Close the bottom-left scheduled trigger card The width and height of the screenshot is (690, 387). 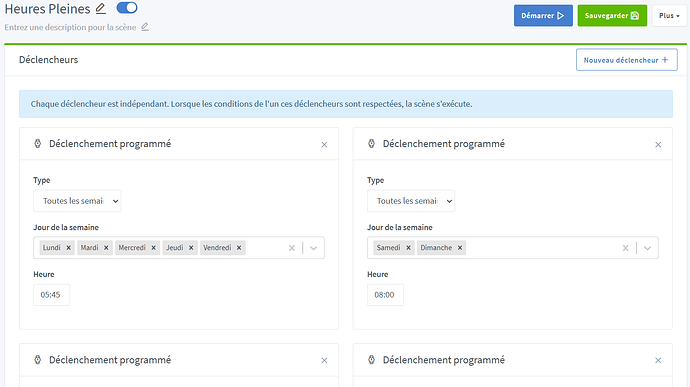click(x=324, y=360)
